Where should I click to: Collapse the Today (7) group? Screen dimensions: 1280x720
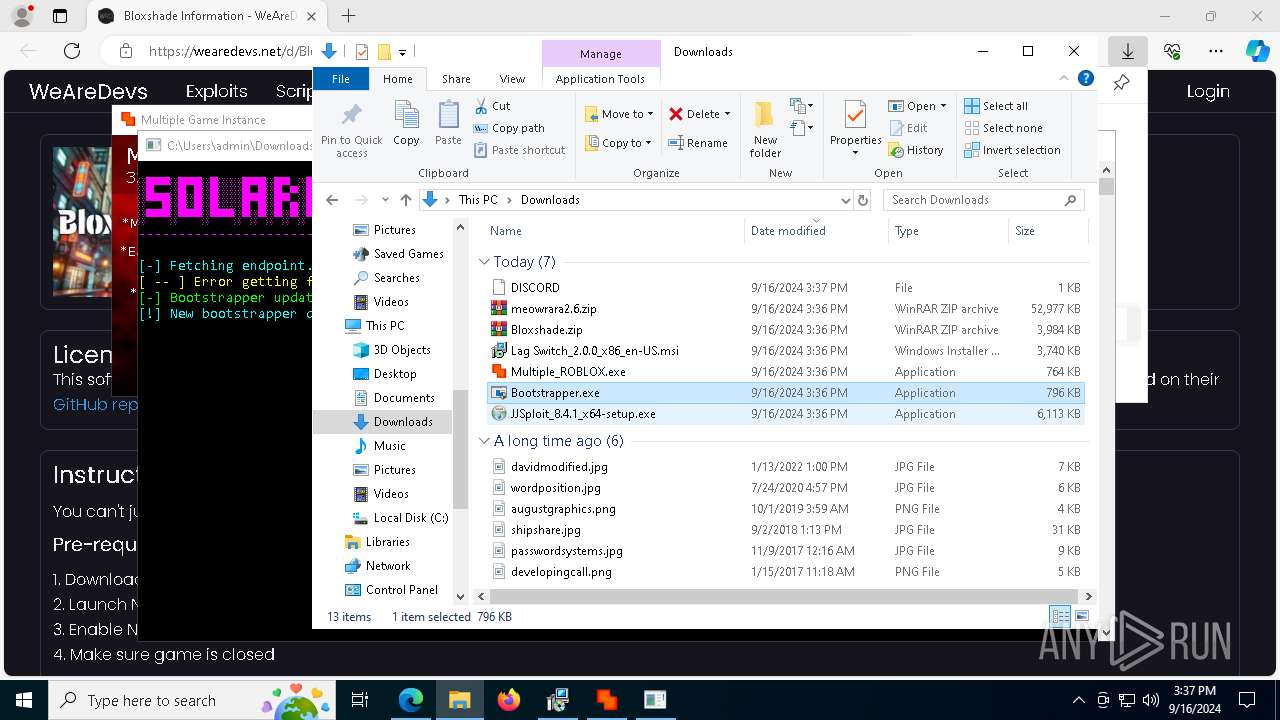pos(484,262)
